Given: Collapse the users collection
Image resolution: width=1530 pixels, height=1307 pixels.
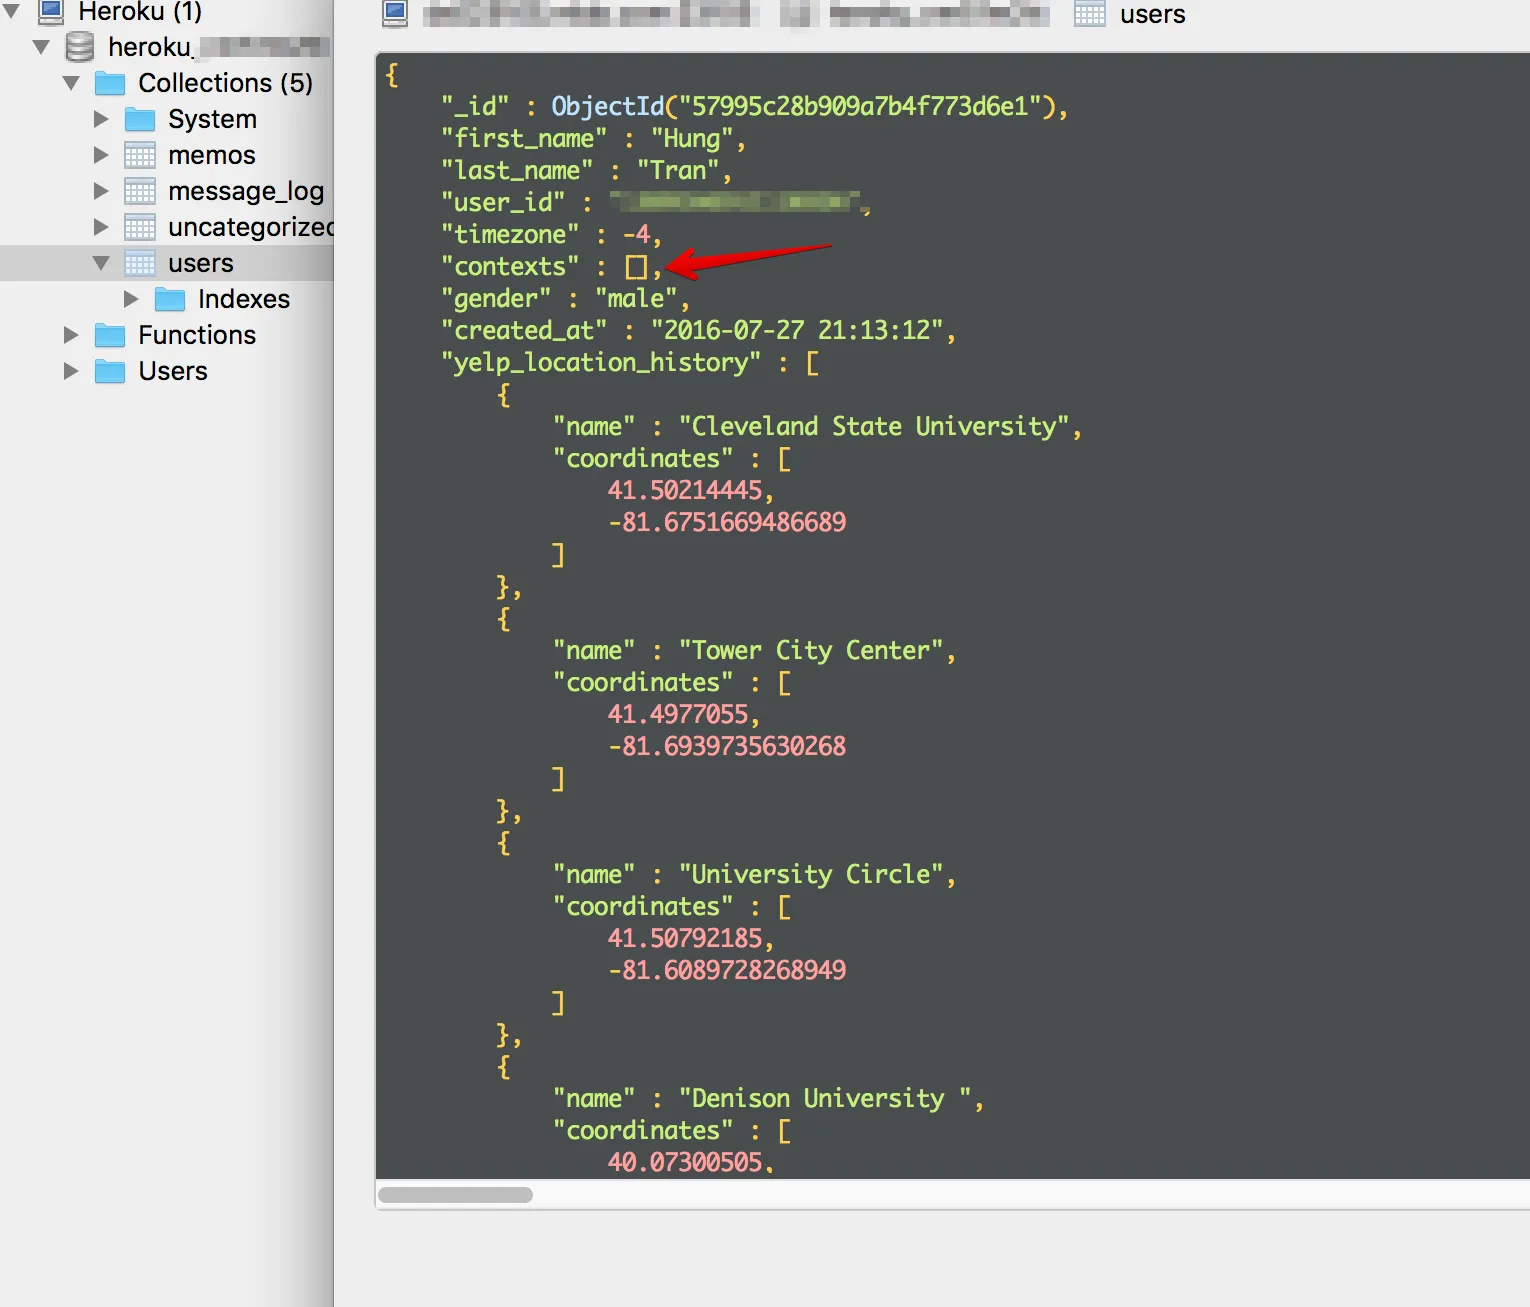Looking at the screenshot, I should click(x=101, y=263).
